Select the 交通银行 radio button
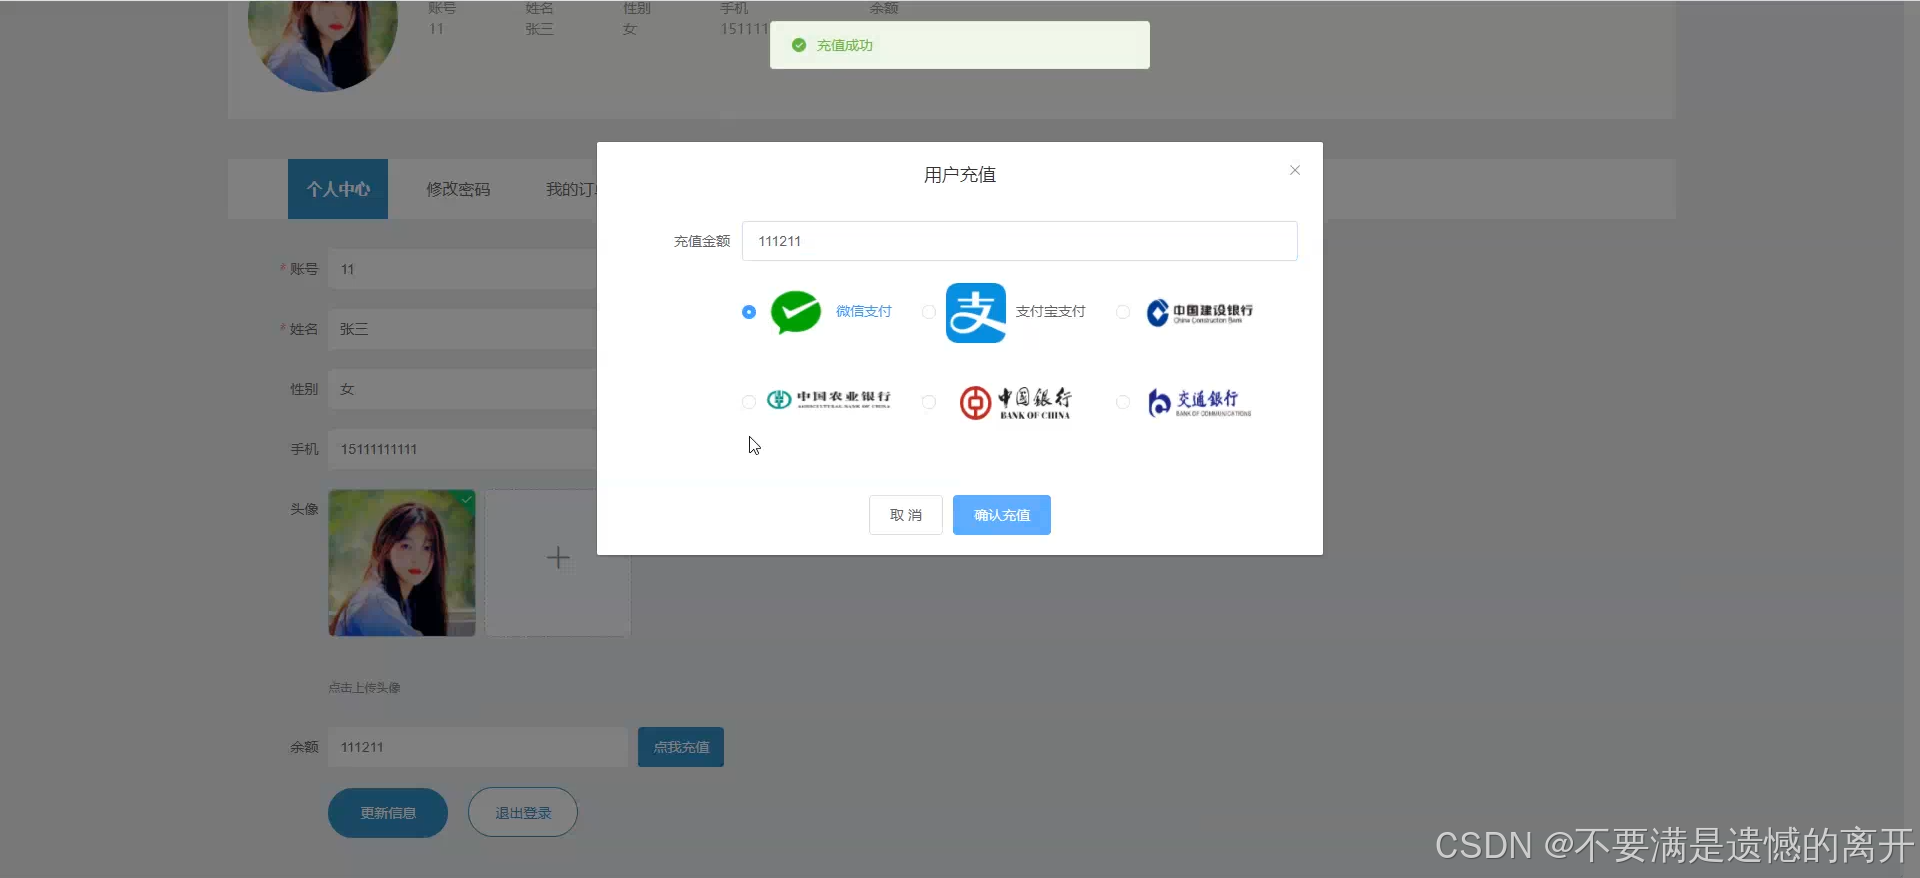 (1123, 402)
